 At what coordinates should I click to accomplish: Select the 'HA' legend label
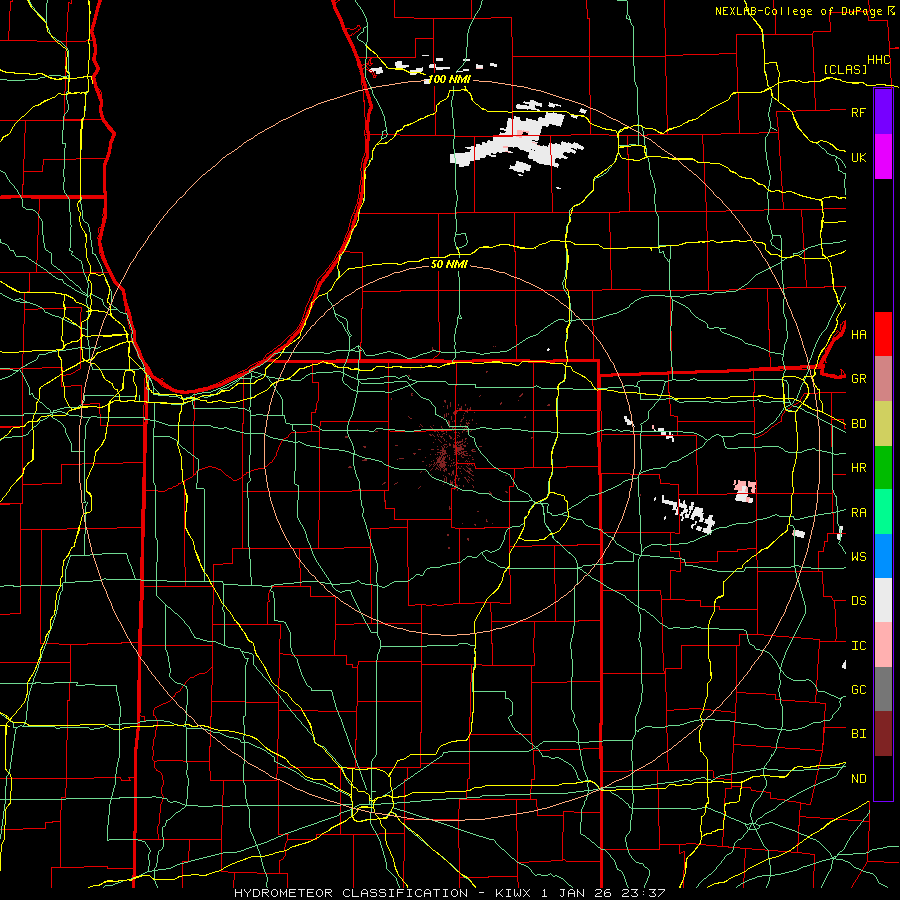[858, 335]
